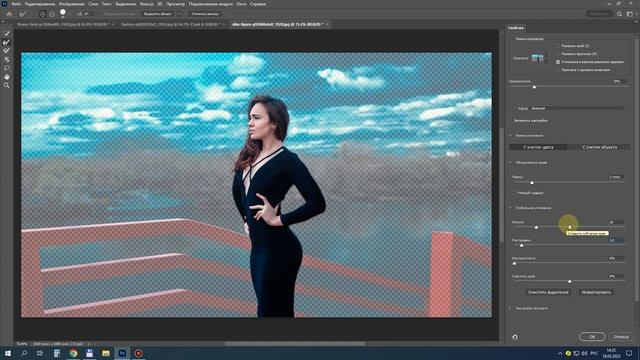Choose the С учетом цвета mode
This screenshot has width=640, height=360.
click(x=538, y=147)
